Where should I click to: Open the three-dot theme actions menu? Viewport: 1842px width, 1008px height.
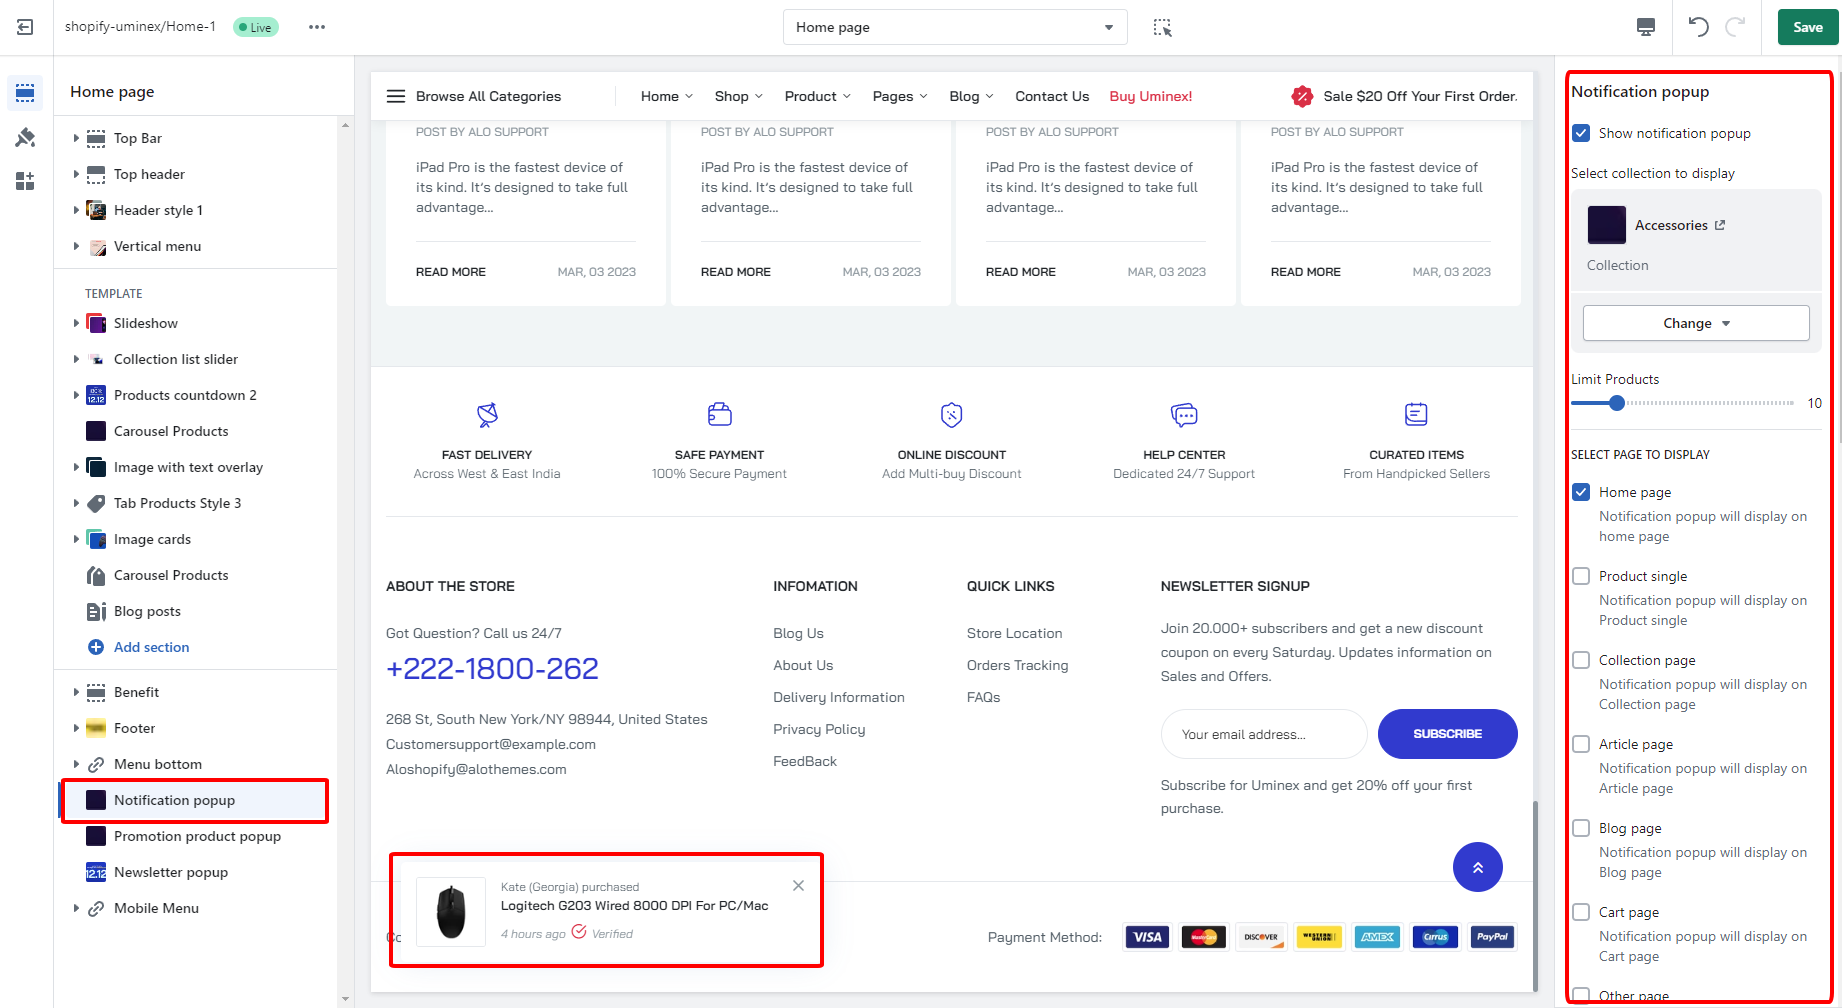(x=317, y=27)
